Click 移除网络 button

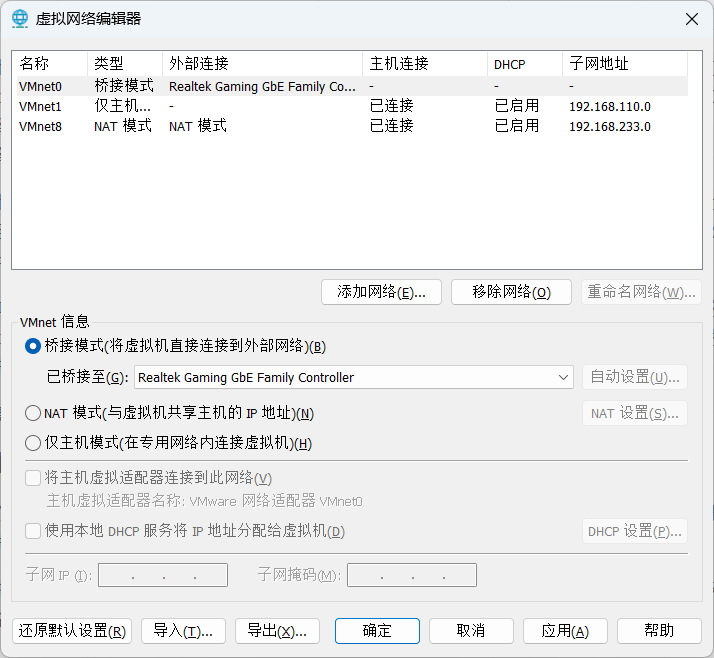point(511,292)
